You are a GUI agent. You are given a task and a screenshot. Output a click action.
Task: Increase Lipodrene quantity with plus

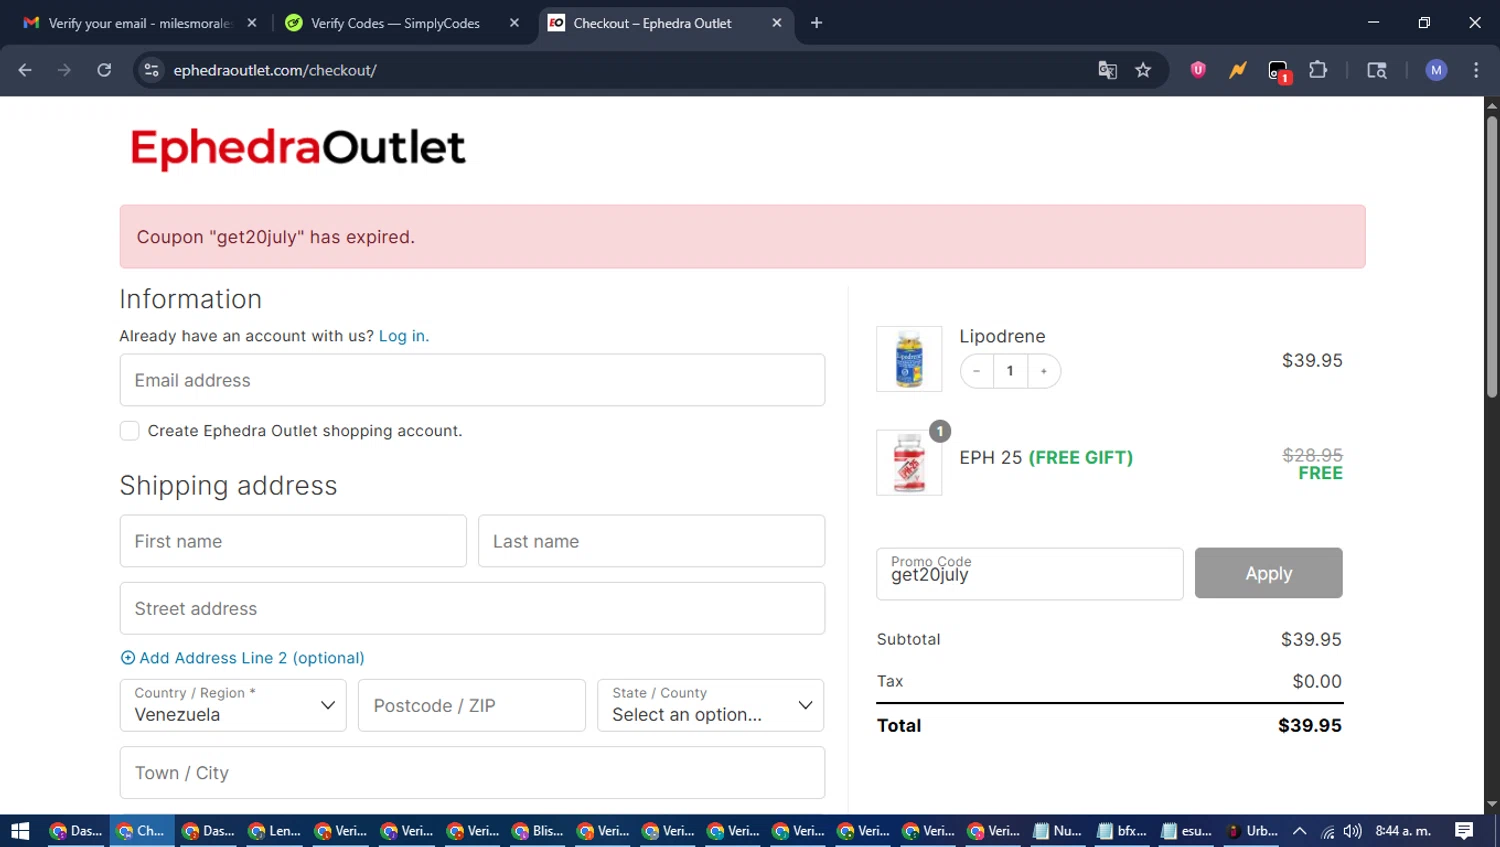point(1044,371)
